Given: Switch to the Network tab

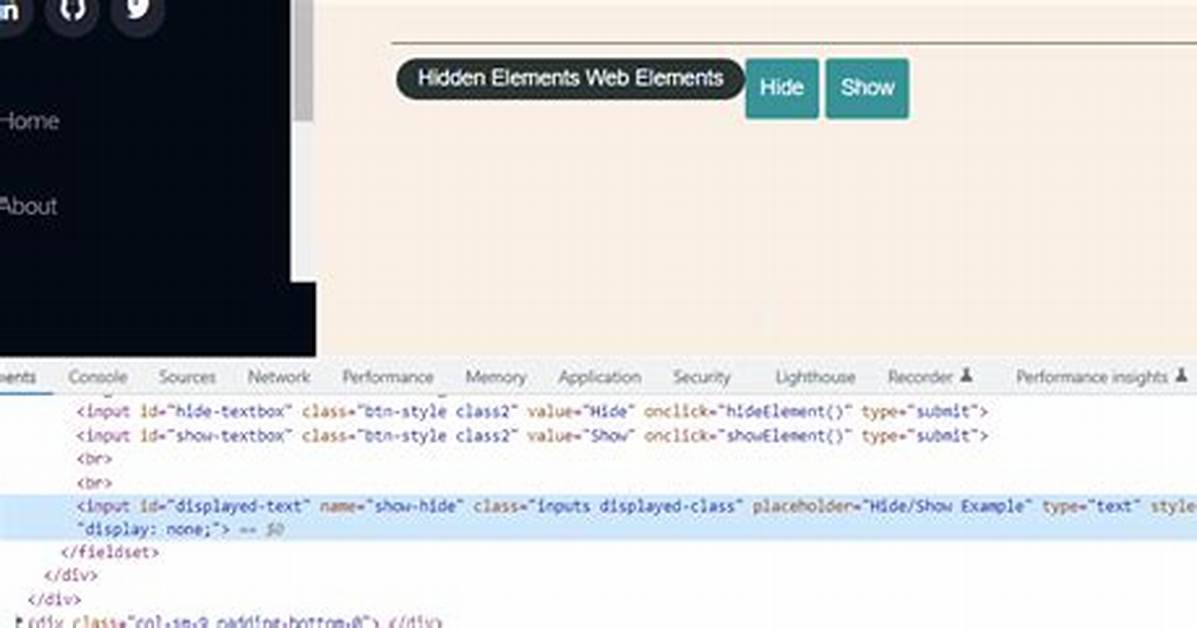Looking at the screenshot, I should coord(279,377).
